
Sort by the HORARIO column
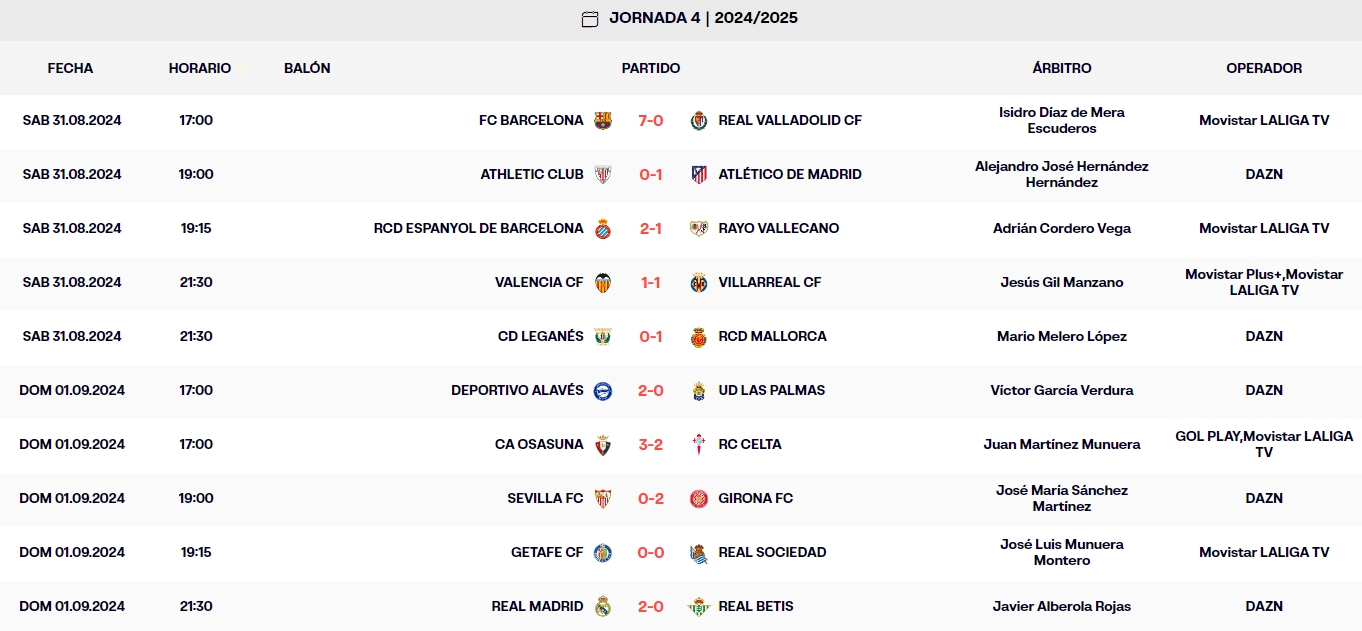tap(200, 68)
